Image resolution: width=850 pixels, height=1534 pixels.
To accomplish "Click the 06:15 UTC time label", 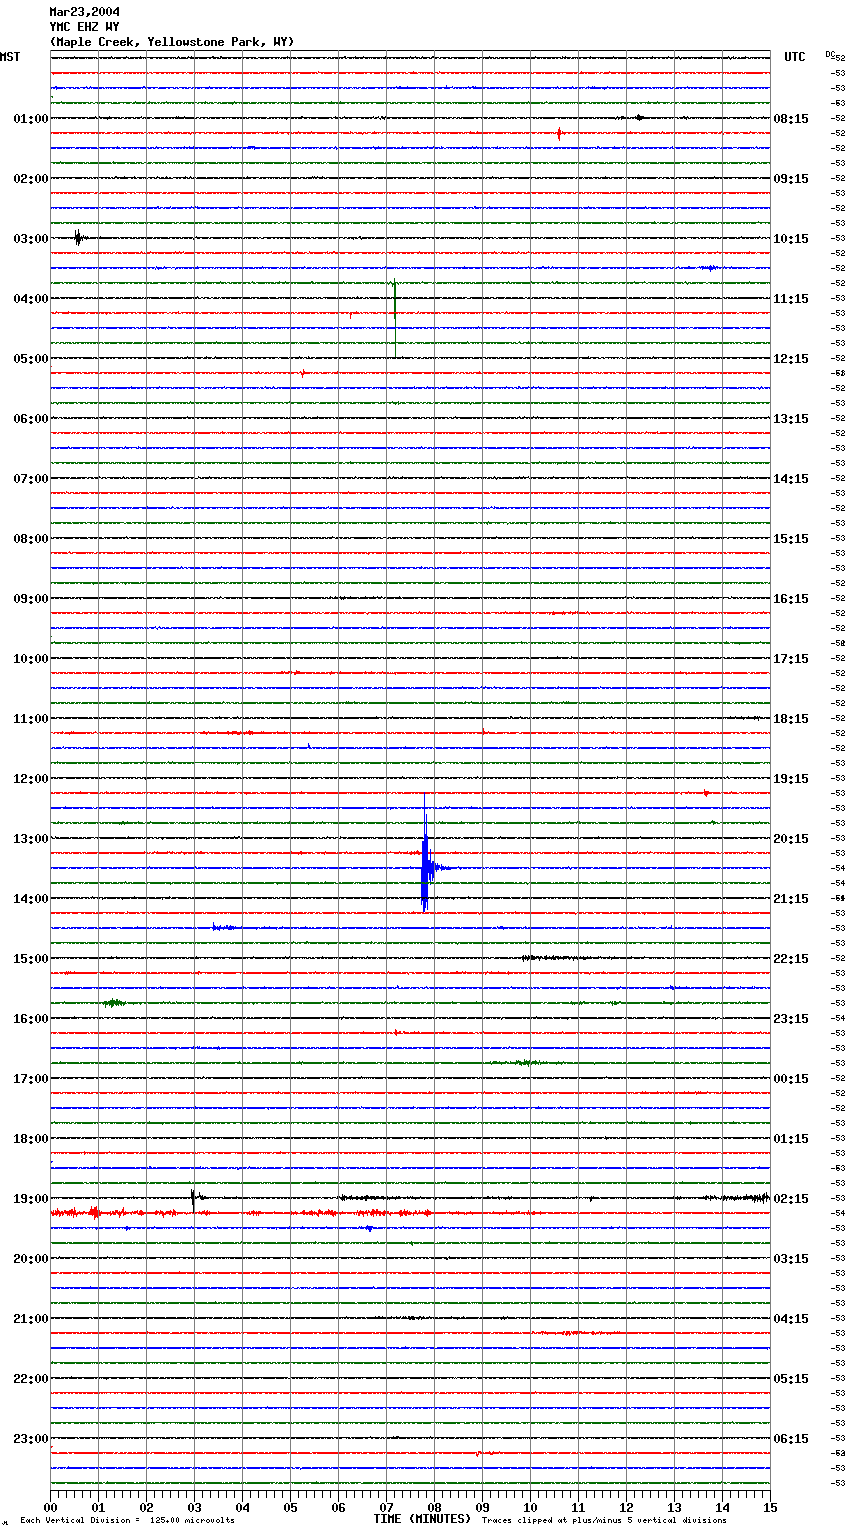I will pyautogui.click(x=791, y=1439).
